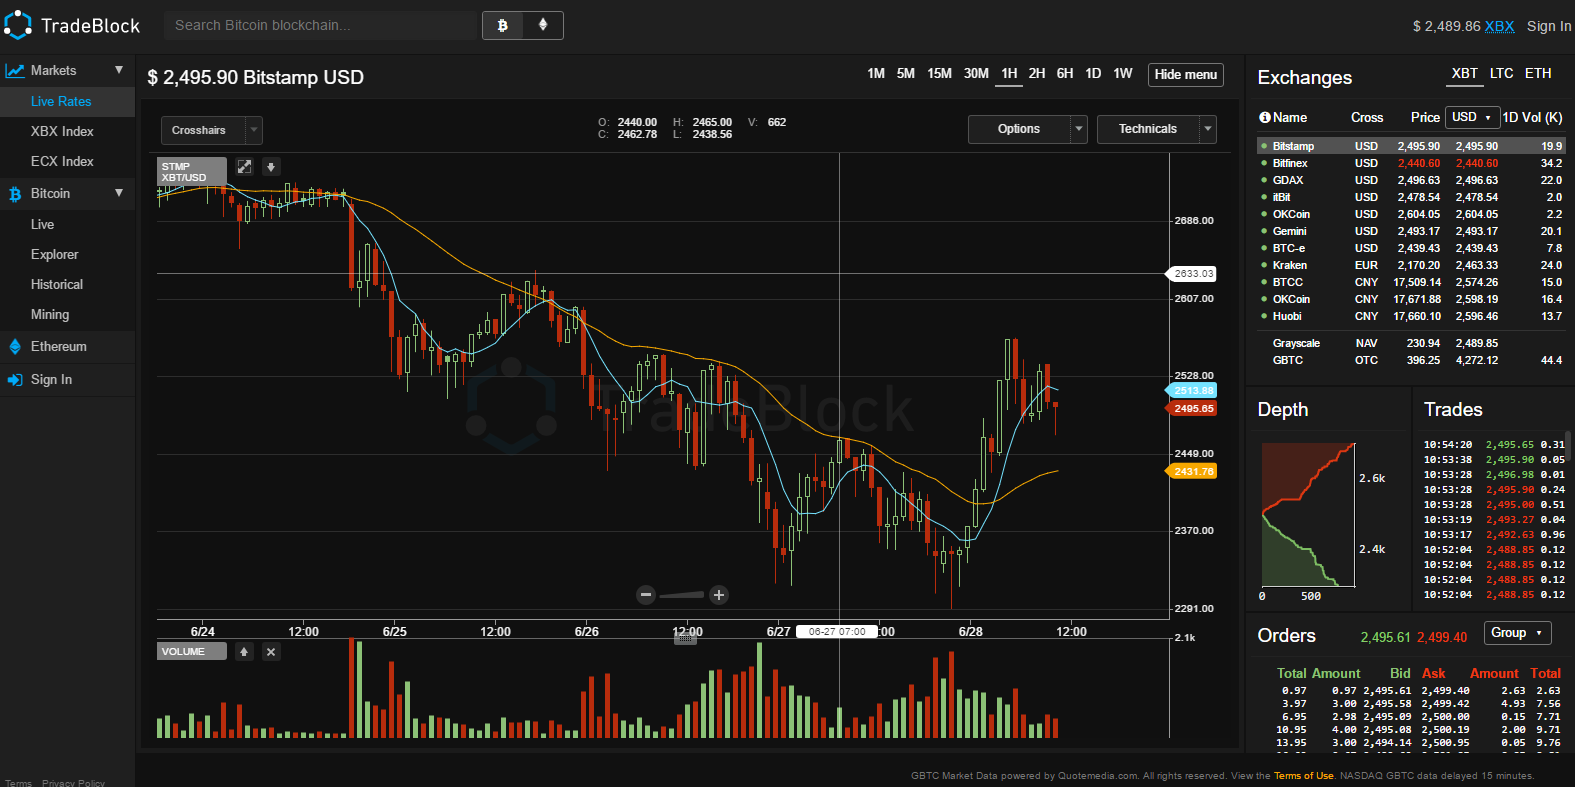Viewport: 1575px width, 787px height.
Task: Click the Sign In arrow icon in sidebar
Action: pyautogui.click(x=15, y=380)
